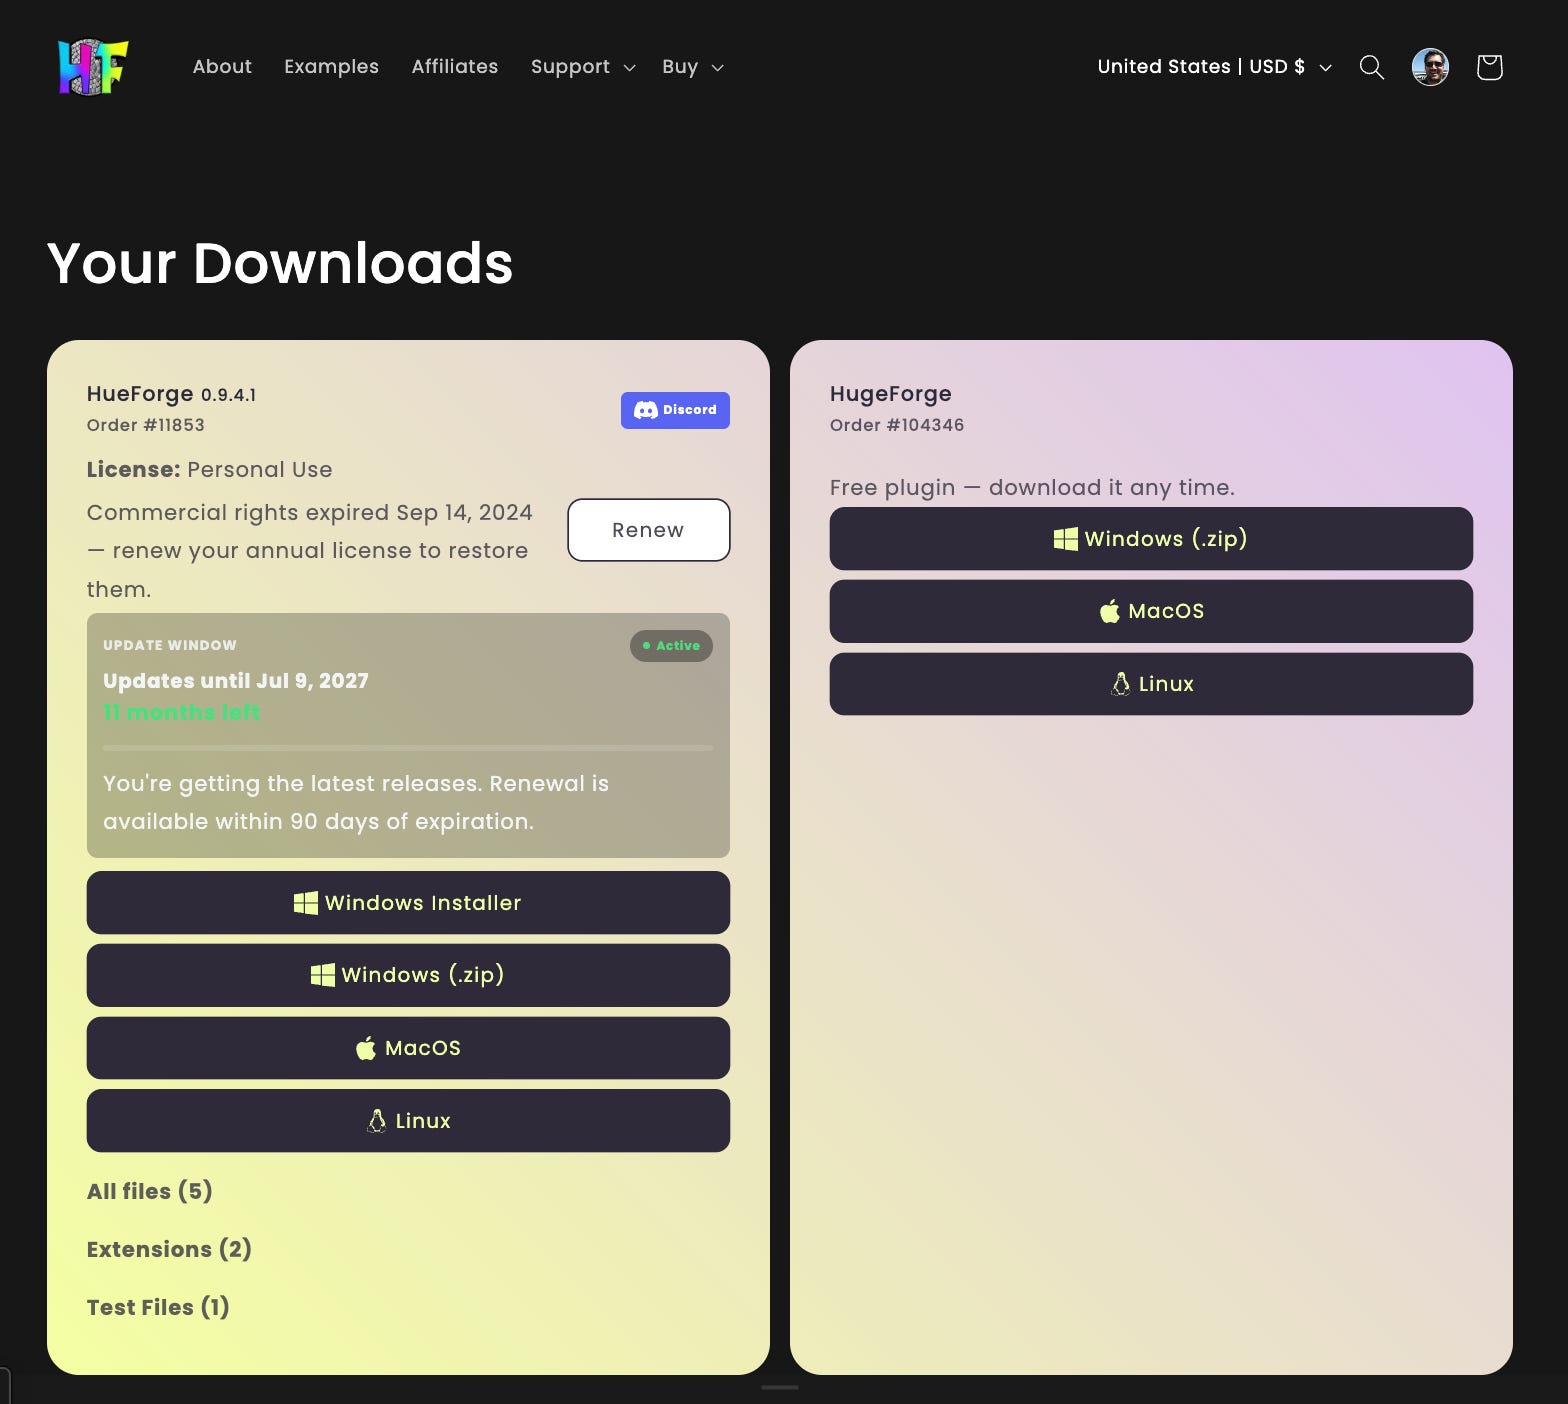Select the 'Order #104346' text
The width and height of the screenshot is (1568, 1404).
tap(897, 425)
